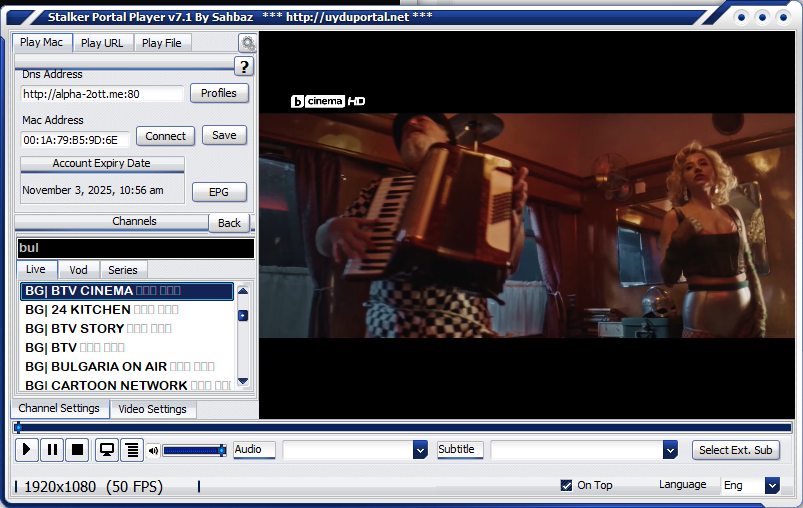This screenshot has width=803, height=508.
Task: Select the Vod tab
Action: pos(78,270)
